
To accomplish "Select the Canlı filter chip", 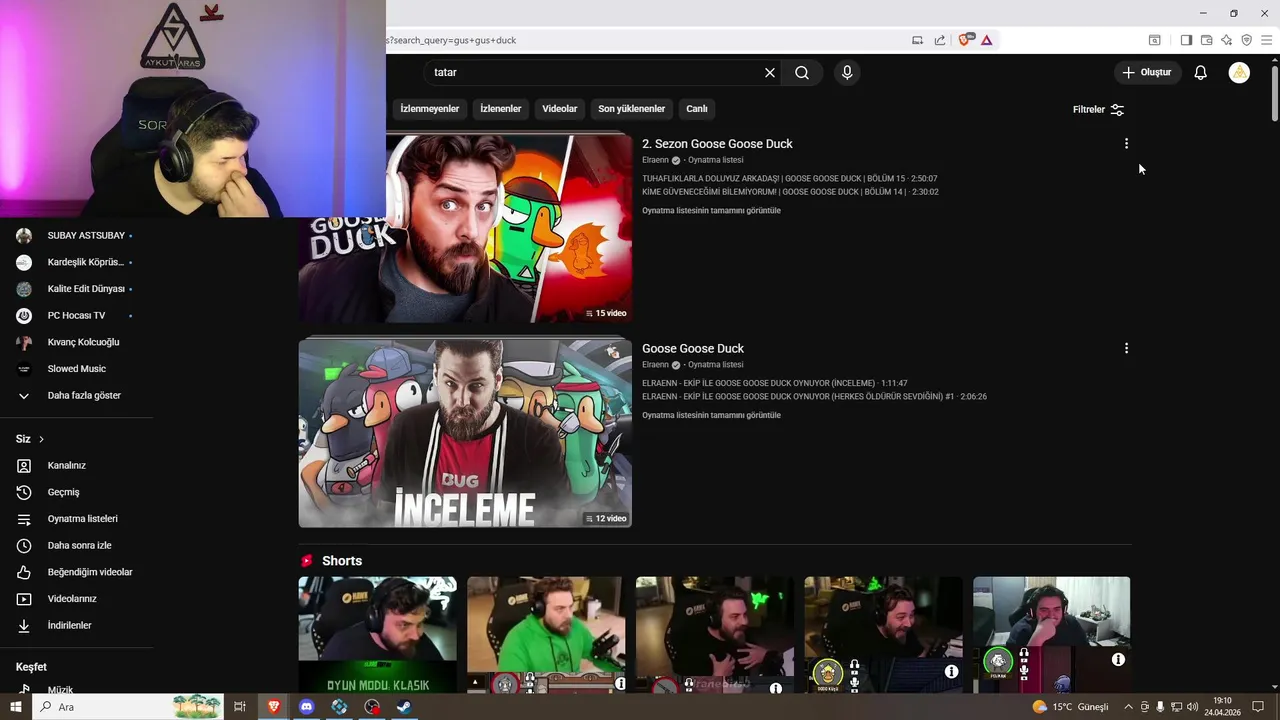I will [697, 109].
